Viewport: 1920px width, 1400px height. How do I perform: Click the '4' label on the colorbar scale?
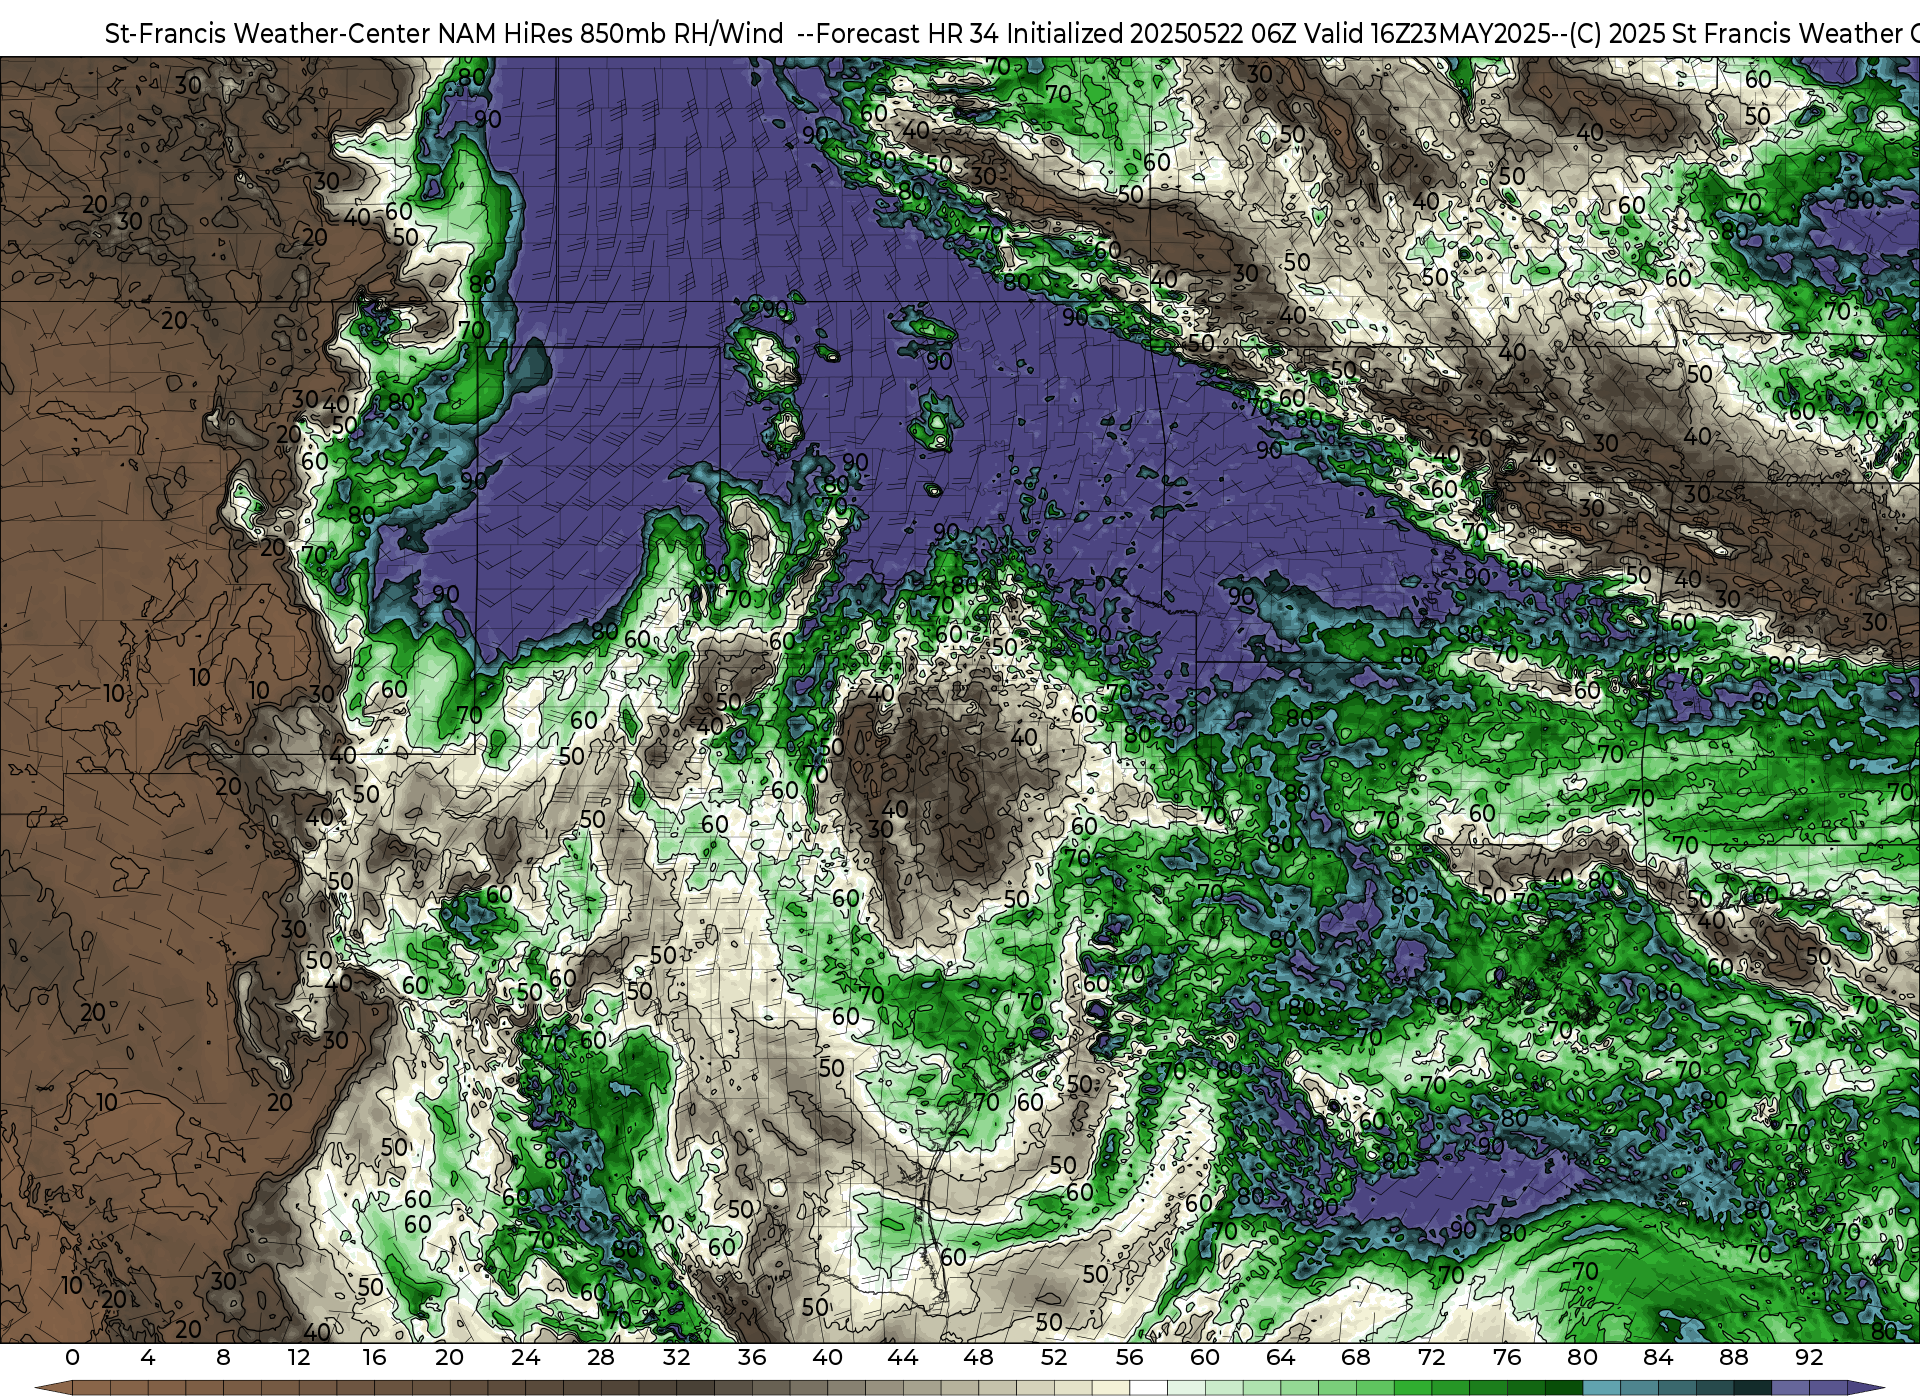coord(148,1358)
